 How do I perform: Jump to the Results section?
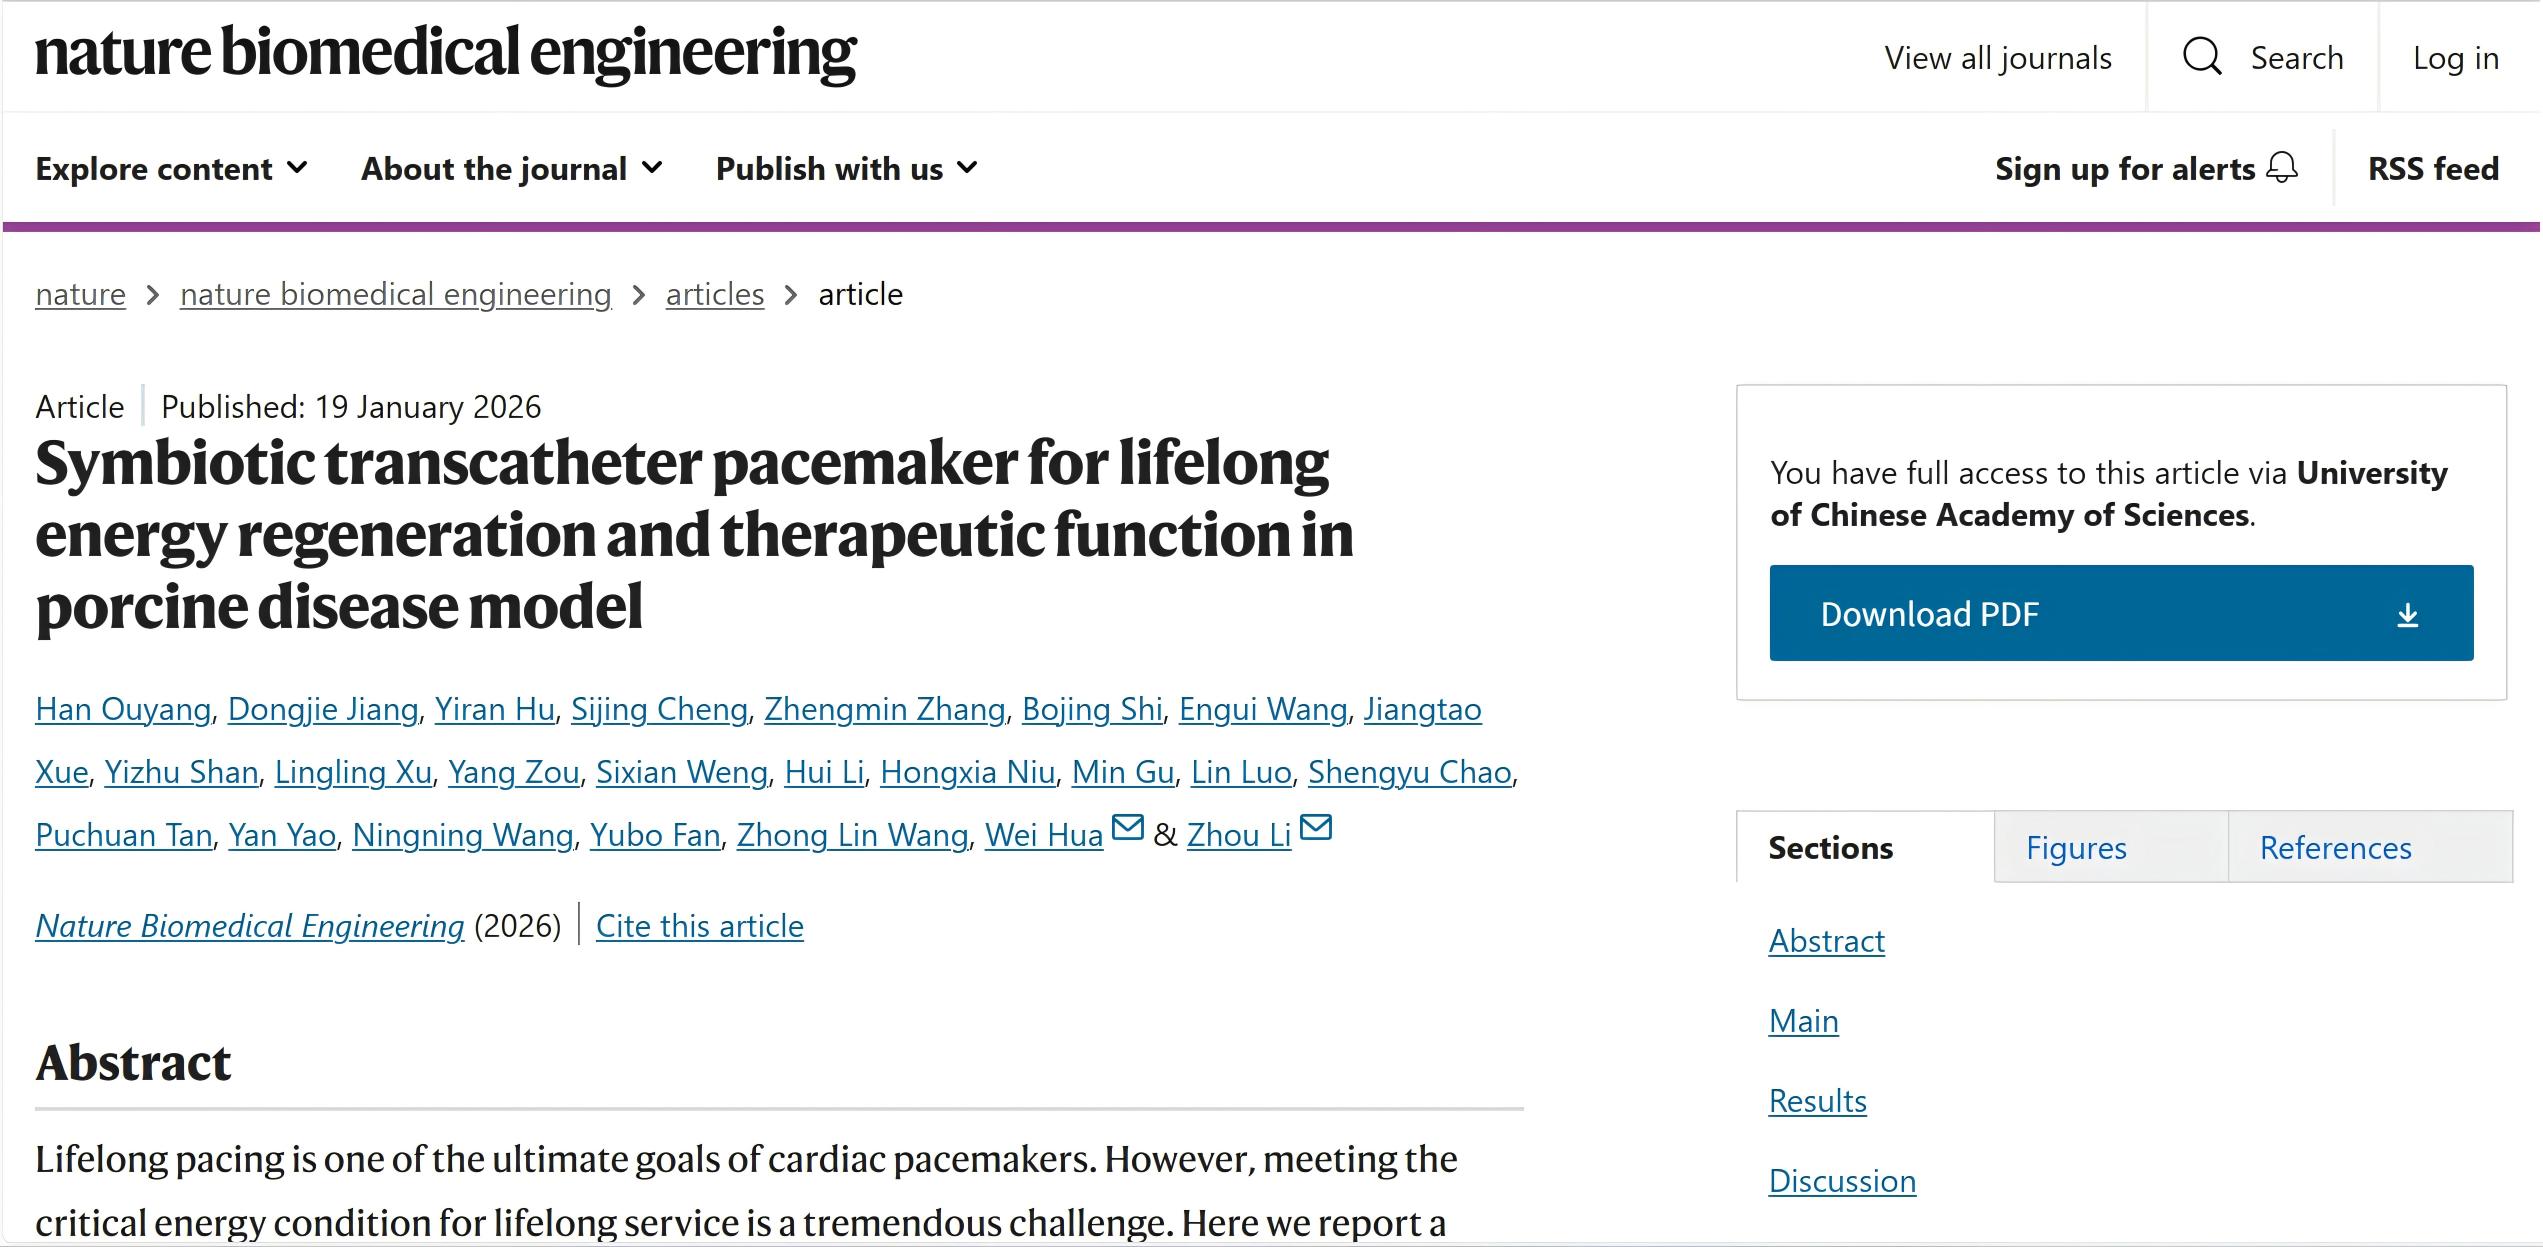click(1817, 1101)
